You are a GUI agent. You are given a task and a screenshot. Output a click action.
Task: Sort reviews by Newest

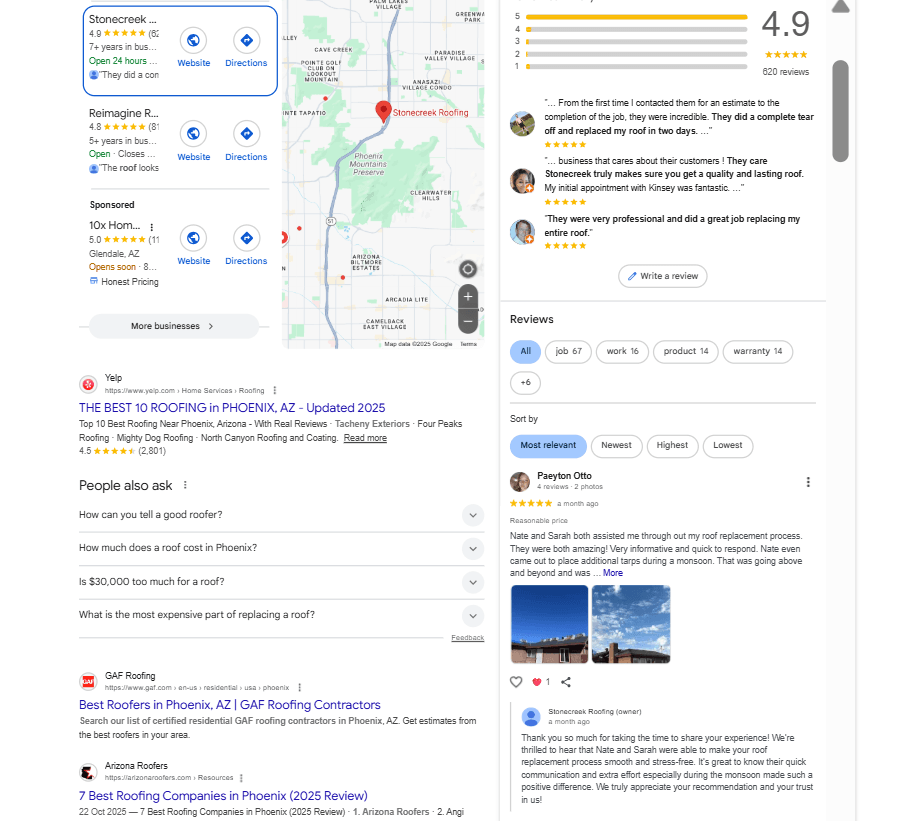pyautogui.click(x=616, y=446)
